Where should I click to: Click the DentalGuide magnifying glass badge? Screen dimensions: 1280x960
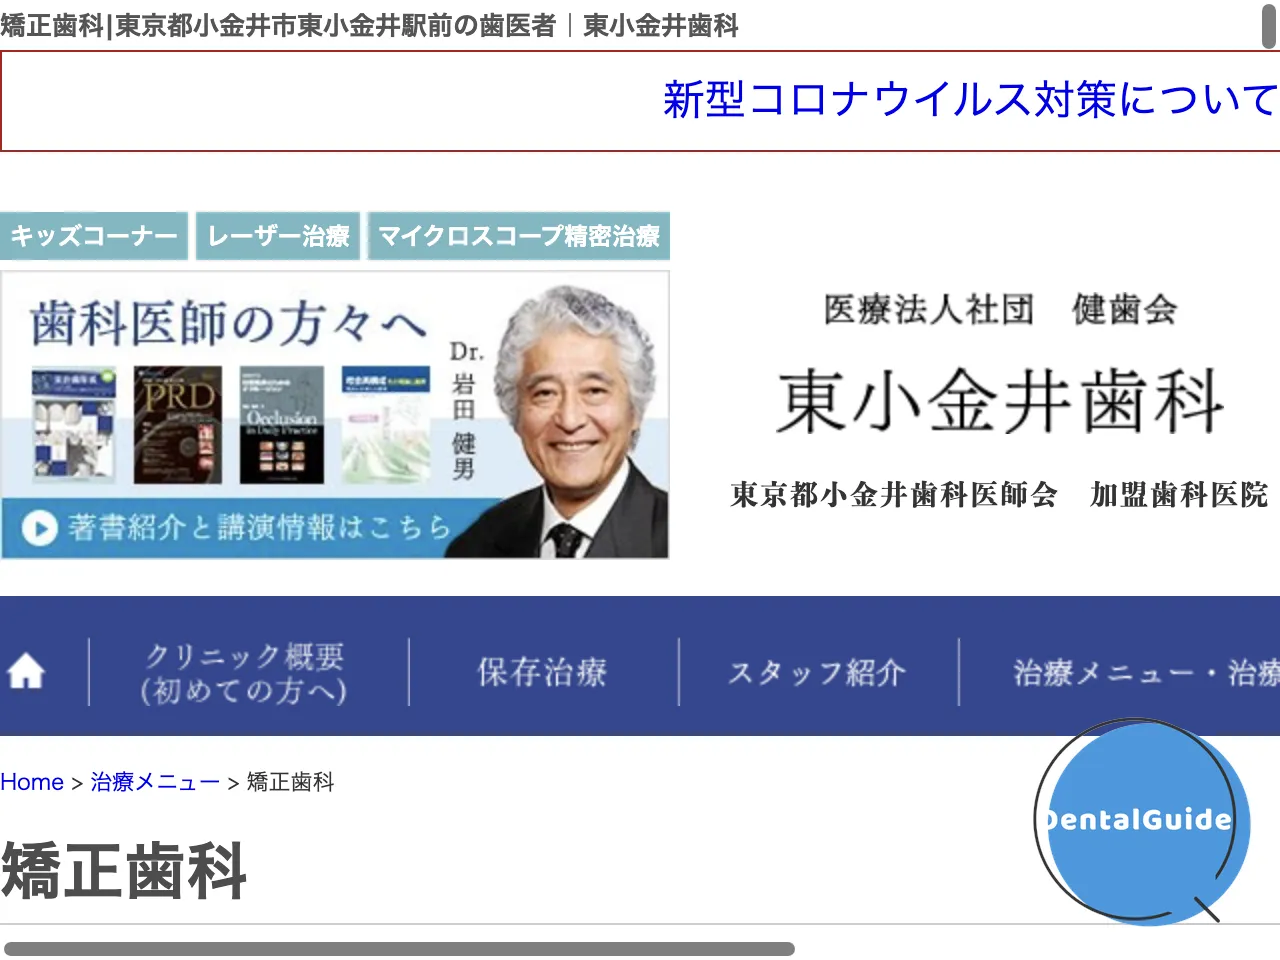[1137, 822]
